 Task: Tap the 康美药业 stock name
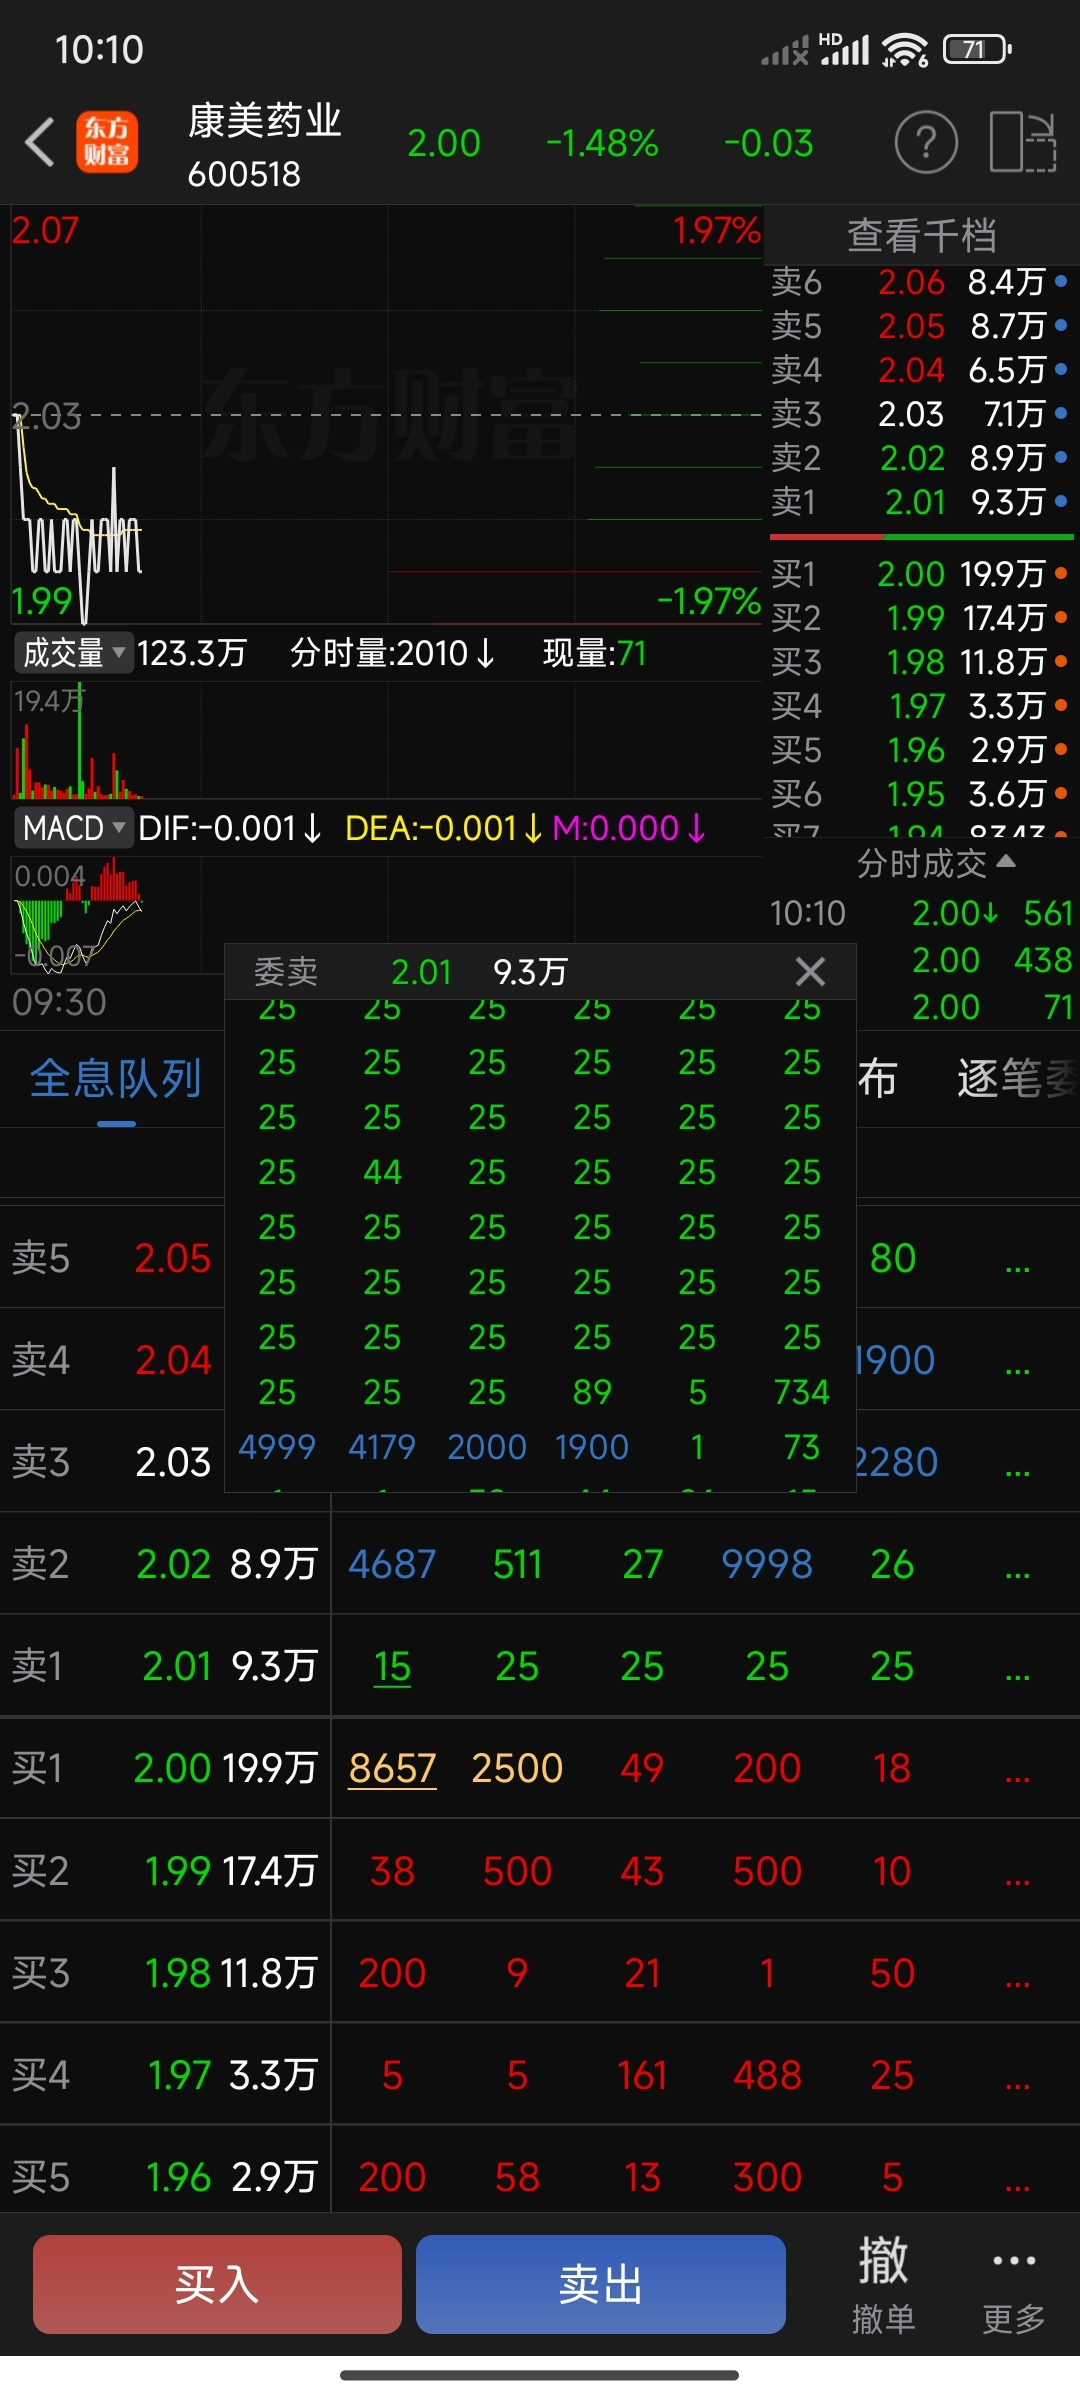pos(264,121)
